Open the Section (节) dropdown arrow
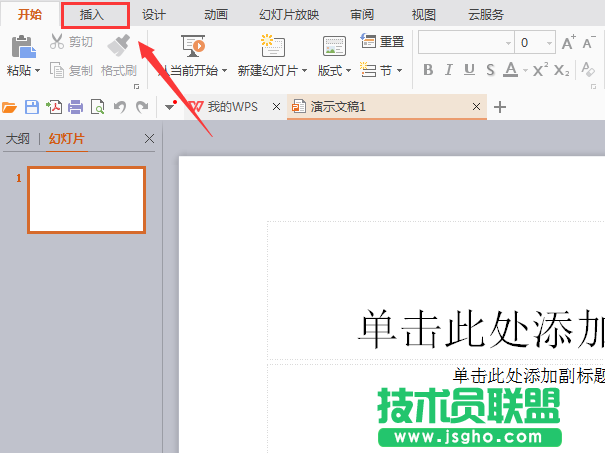This screenshot has height=453, width=605. pos(399,71)
